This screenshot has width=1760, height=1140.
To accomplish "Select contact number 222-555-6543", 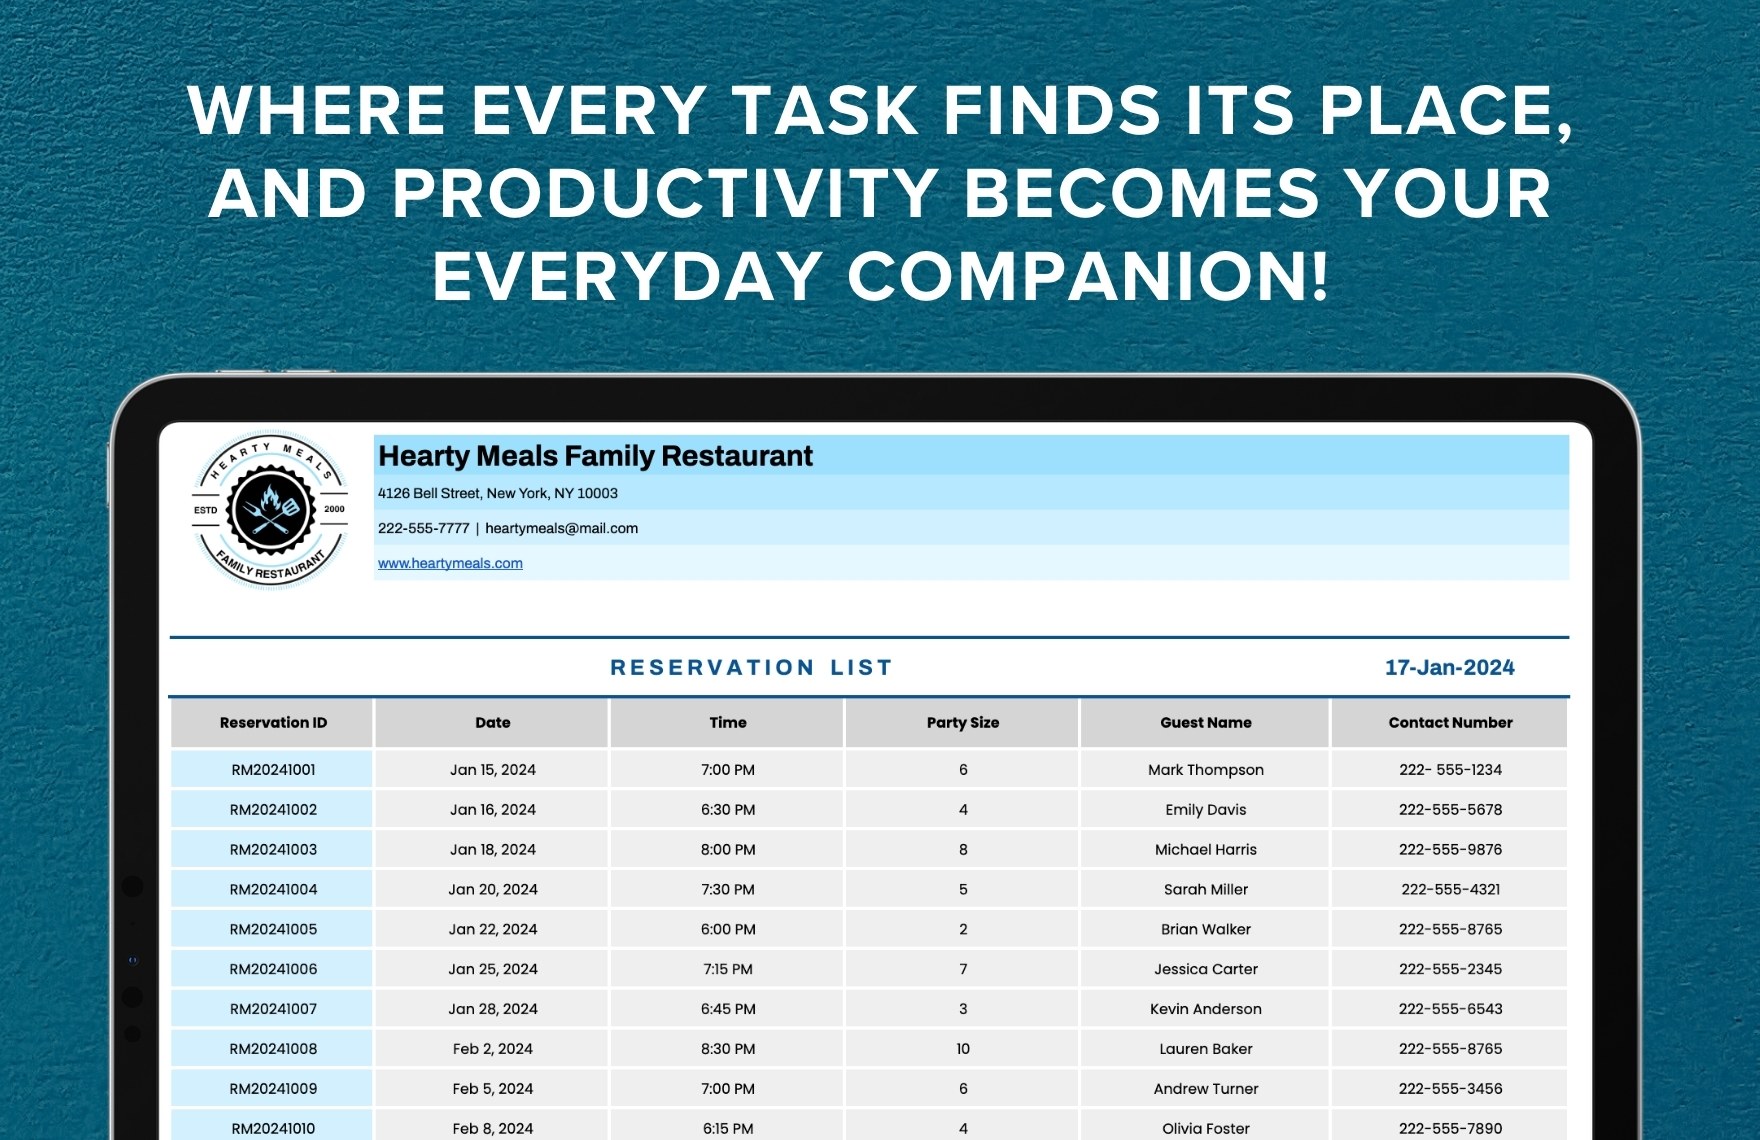I will click(1450, 1009).
